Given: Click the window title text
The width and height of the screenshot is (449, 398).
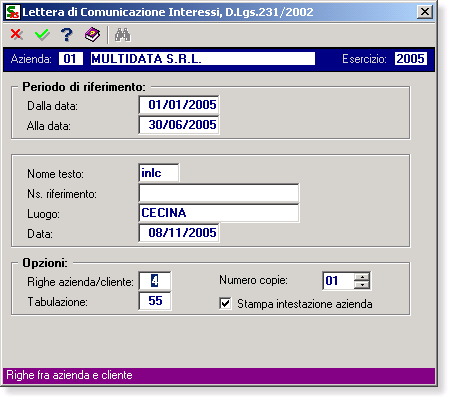Looking at the screenshot, I should coord(168,12).
